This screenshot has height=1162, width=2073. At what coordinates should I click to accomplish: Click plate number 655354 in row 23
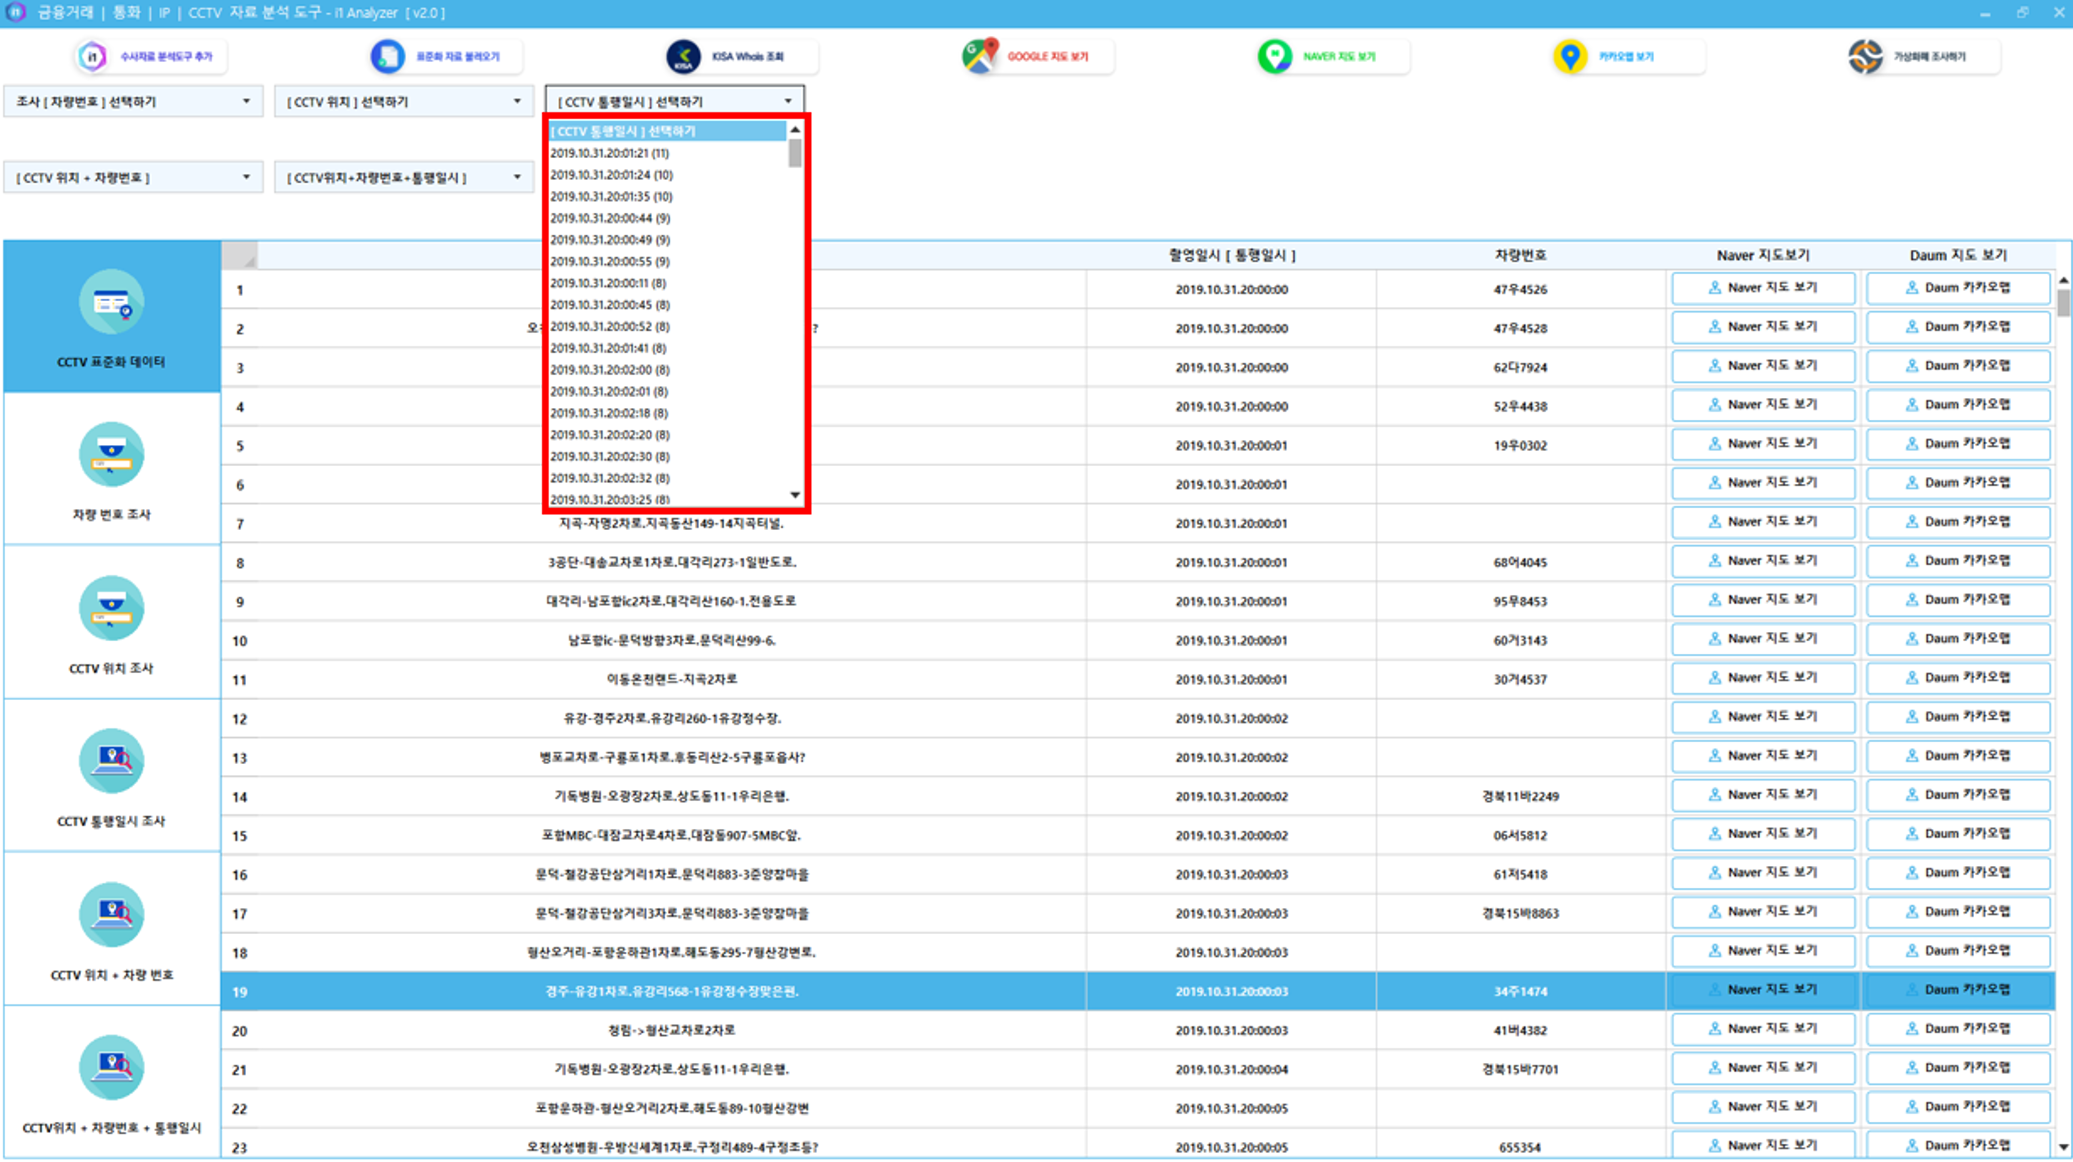coord(1520,1148)
